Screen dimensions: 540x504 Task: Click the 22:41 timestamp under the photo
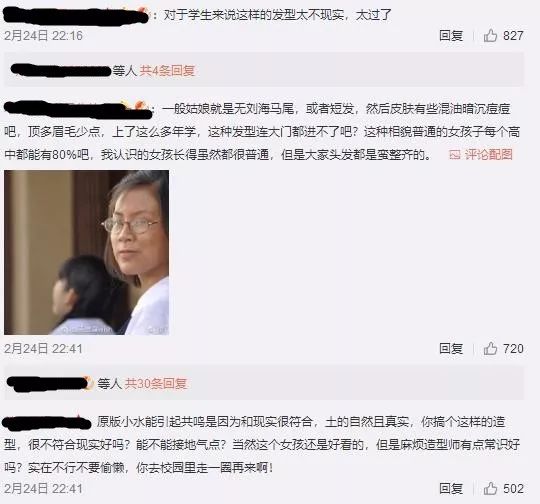(x=43, y=349)
